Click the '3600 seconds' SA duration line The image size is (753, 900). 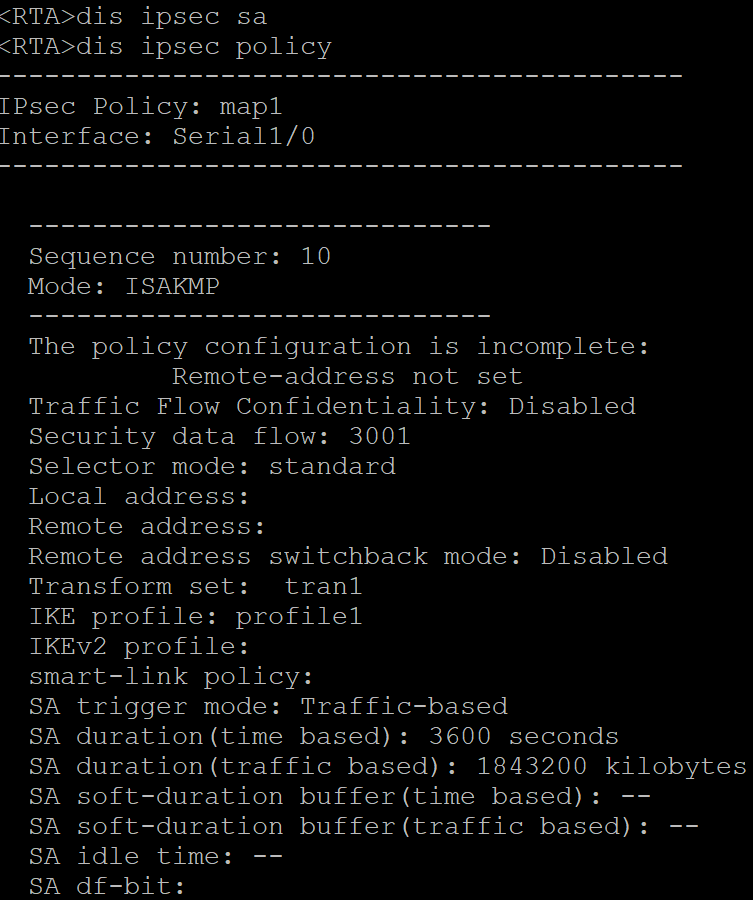click(323, 737)
